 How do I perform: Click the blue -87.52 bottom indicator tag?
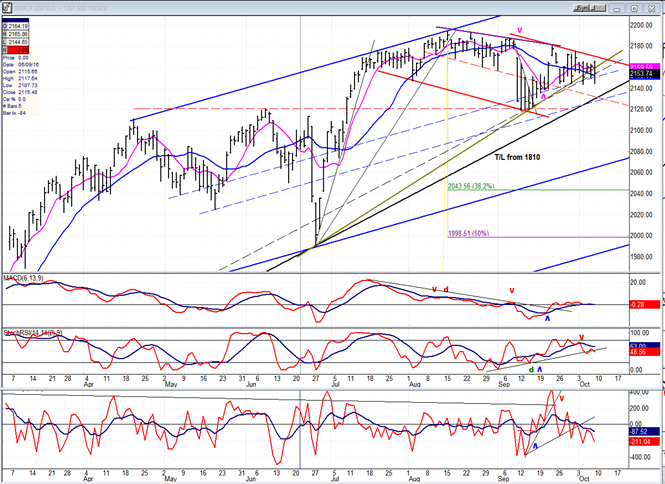pyautogui.click(x=645, y=431)
